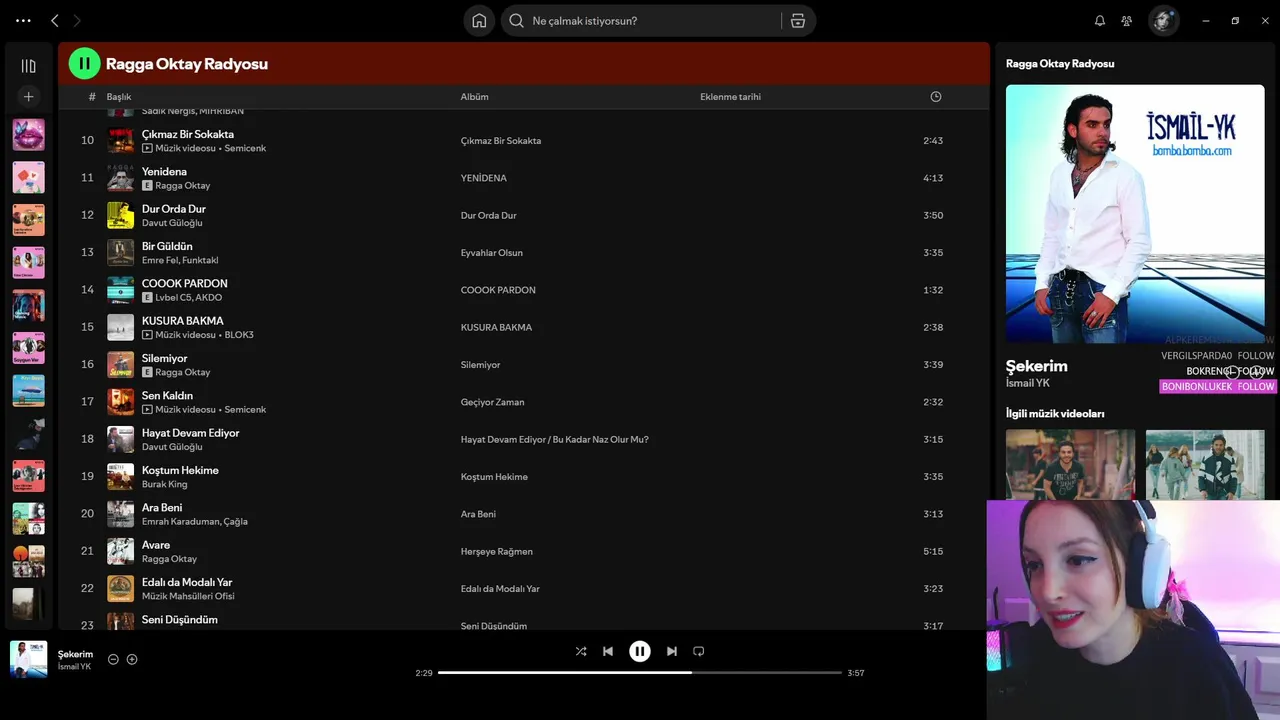The width and height of the screenshot is (1280, 720).
Task: Play the second related music video thumbnail
Action: pos(1205,465)
